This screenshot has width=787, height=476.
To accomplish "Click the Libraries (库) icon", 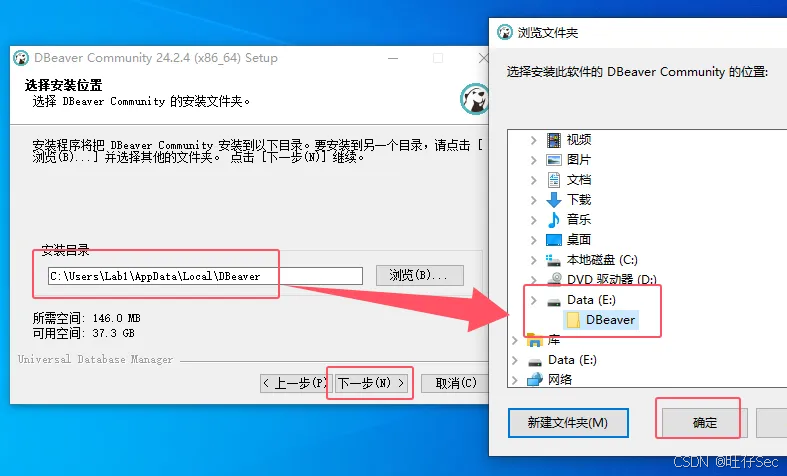I will [535, 340].
